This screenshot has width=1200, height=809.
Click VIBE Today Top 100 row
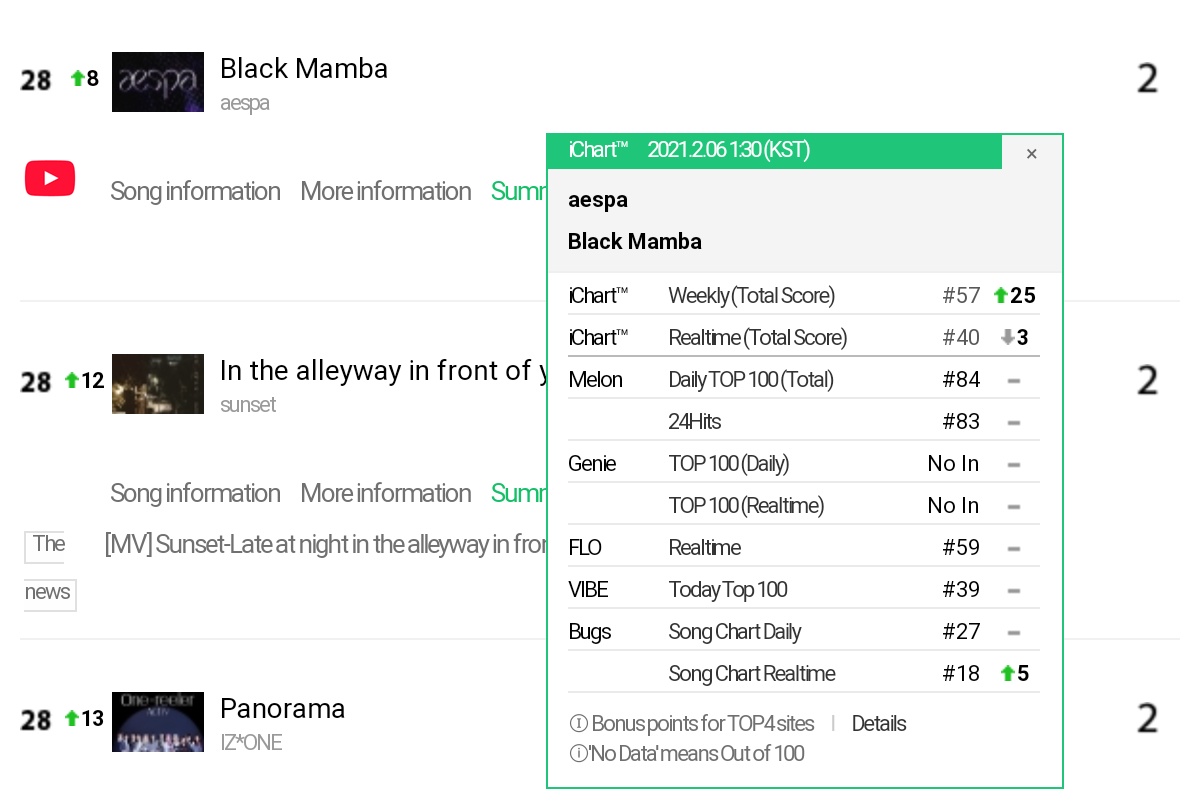tap(804, 590)
